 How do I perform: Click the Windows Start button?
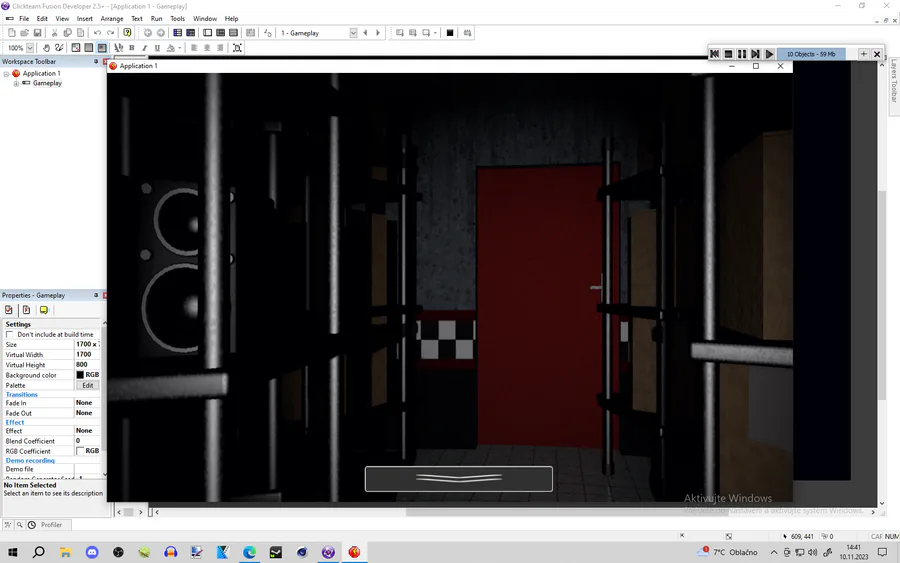click(x=13, y=552)
